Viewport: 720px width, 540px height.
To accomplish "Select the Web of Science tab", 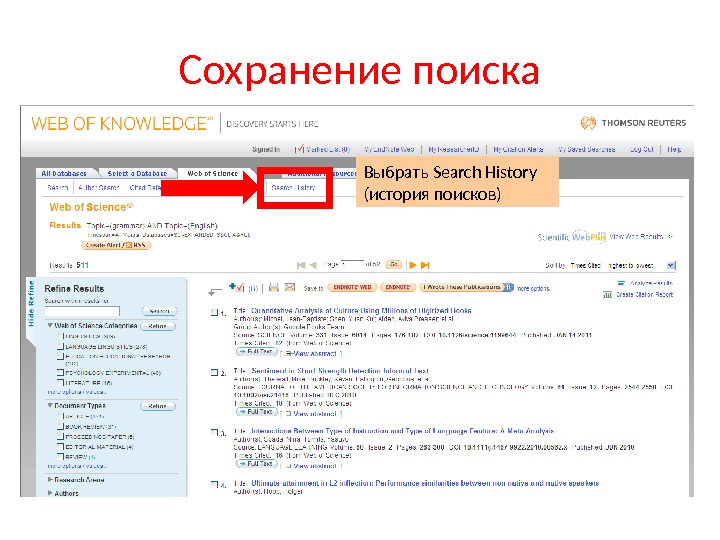I will point(213,173).
